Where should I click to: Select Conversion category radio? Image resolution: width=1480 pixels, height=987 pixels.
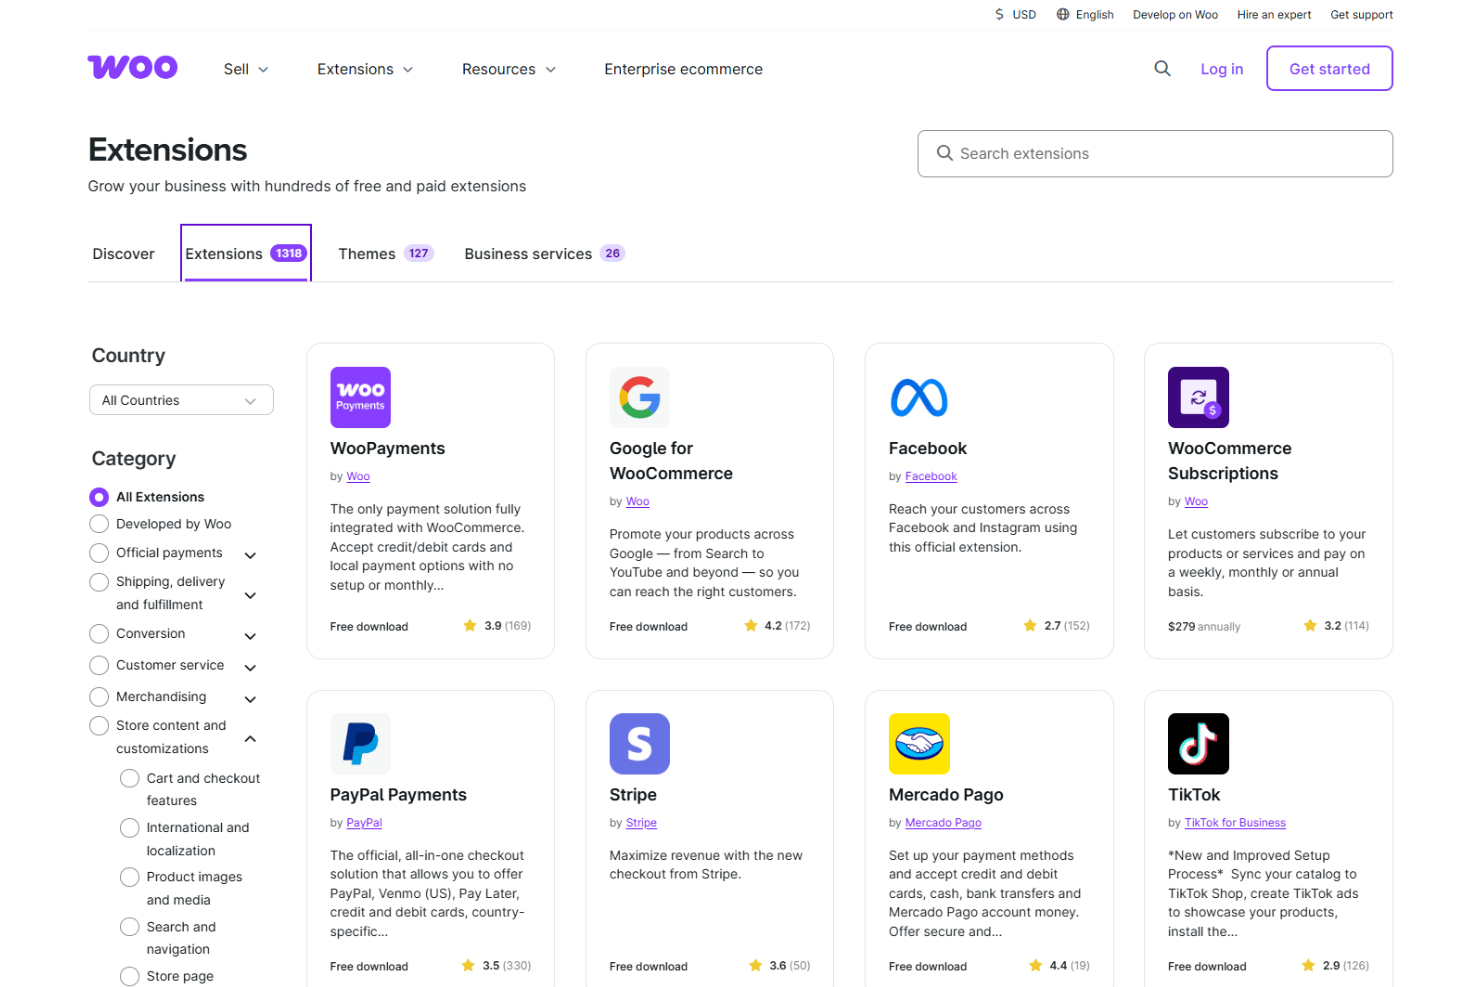[x=99, y=634]
